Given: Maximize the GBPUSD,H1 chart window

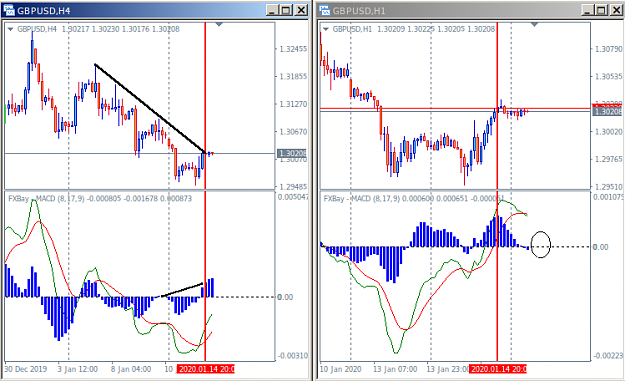Looking at the screenshot, I should 601,10.
